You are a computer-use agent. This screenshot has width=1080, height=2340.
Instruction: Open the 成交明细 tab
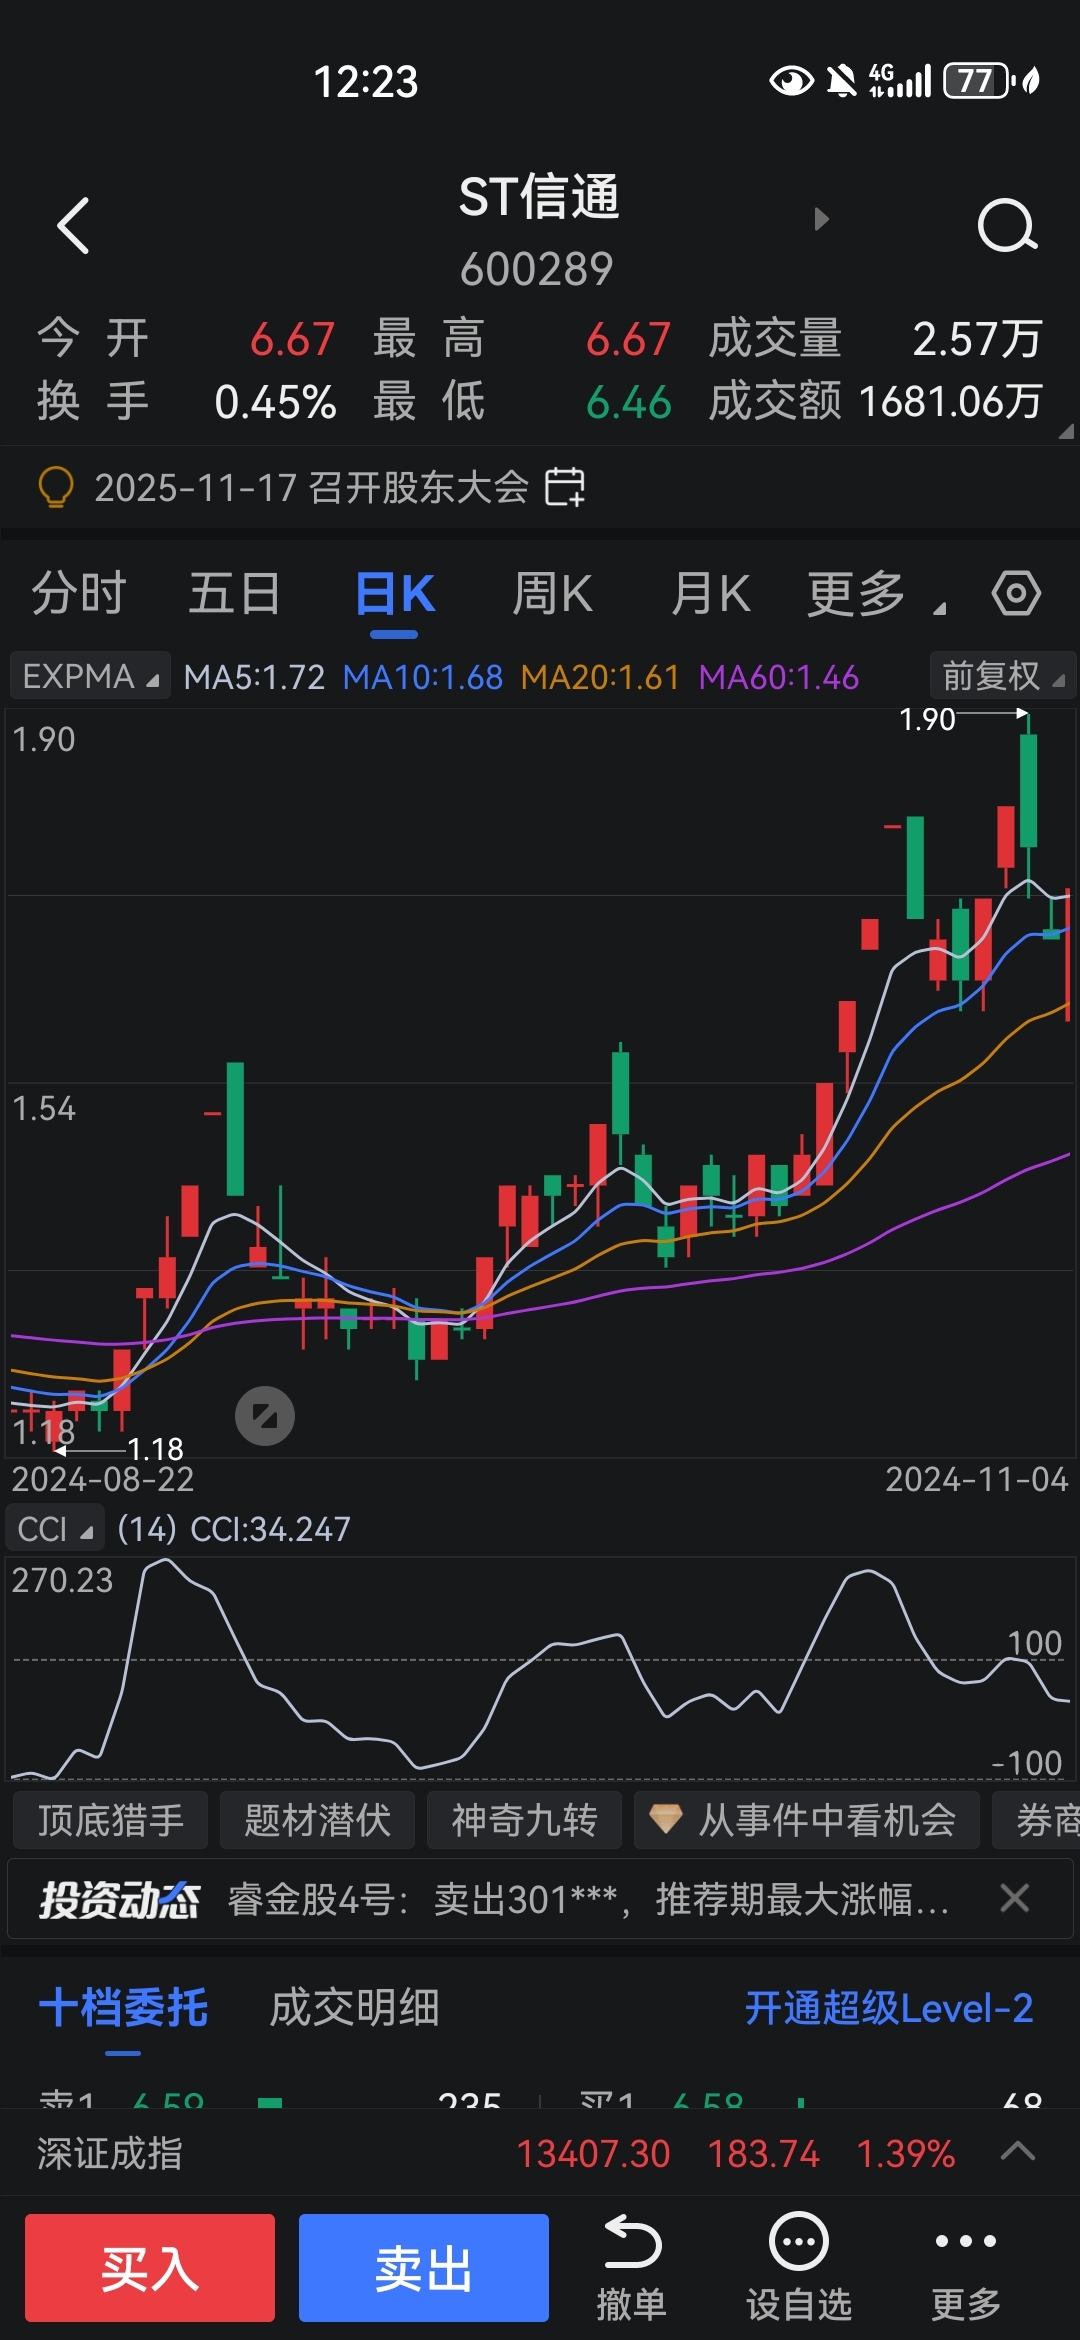pyautogui.click(x=354, y=2008)
